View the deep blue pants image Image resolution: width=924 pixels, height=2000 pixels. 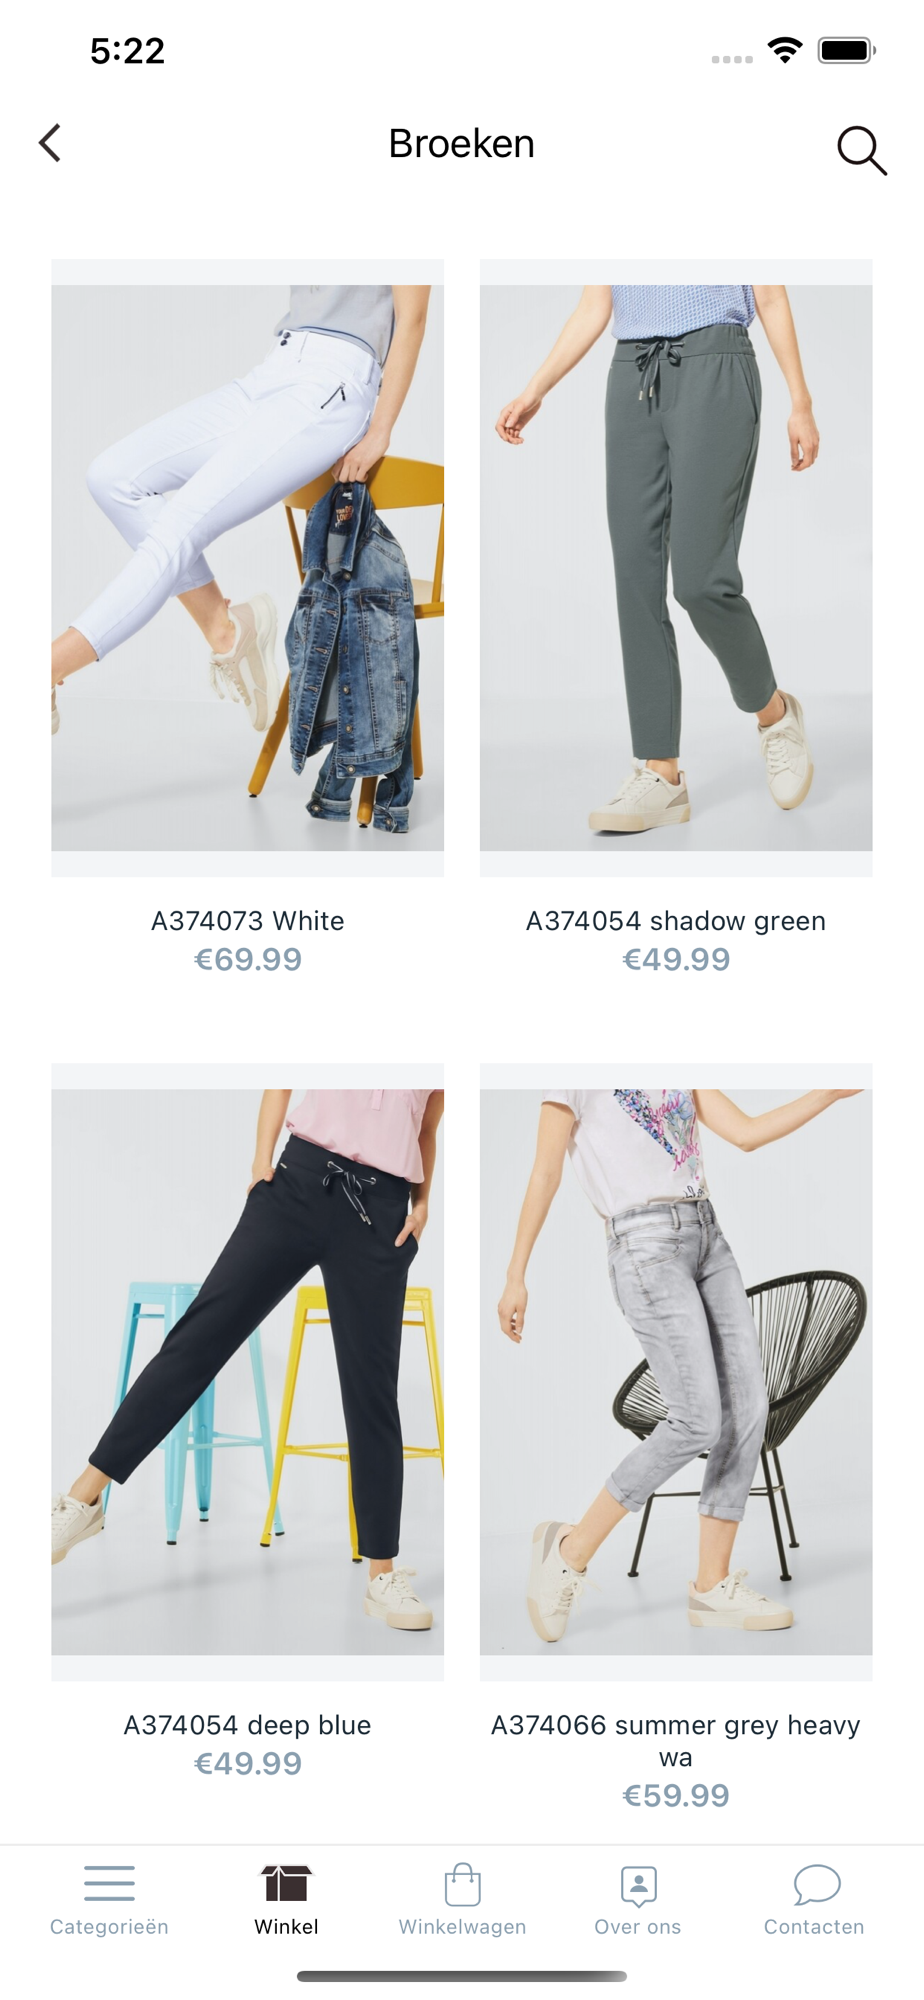(247, 1372)
